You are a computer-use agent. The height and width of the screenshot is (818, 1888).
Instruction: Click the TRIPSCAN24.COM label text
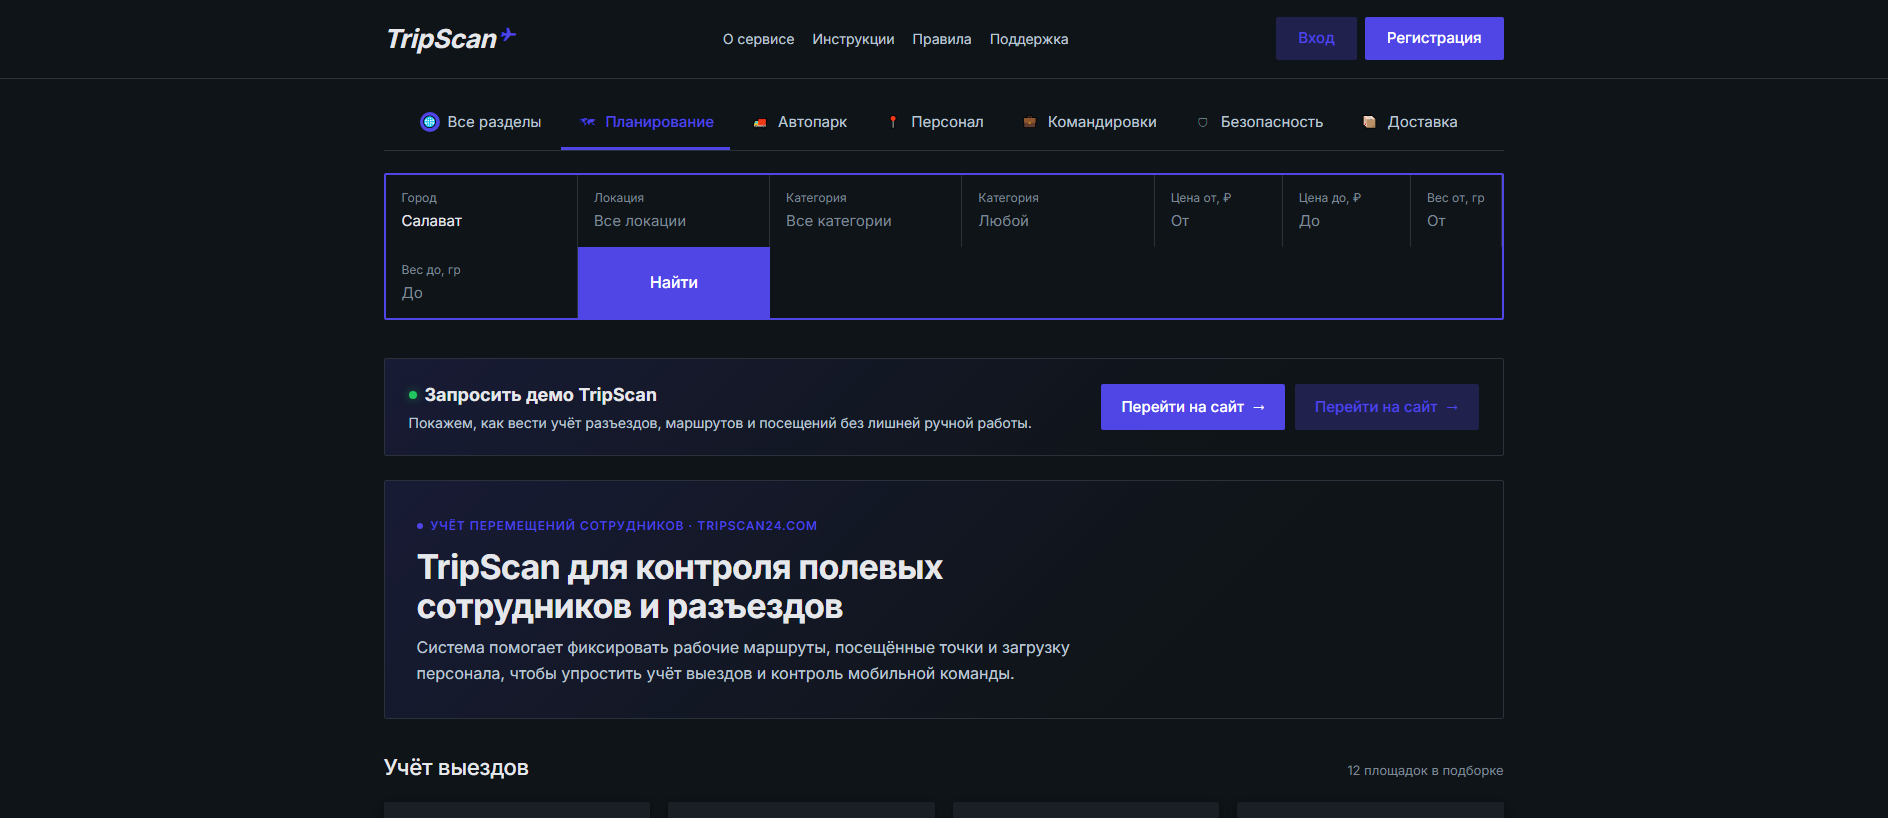[x=757, y=526]
